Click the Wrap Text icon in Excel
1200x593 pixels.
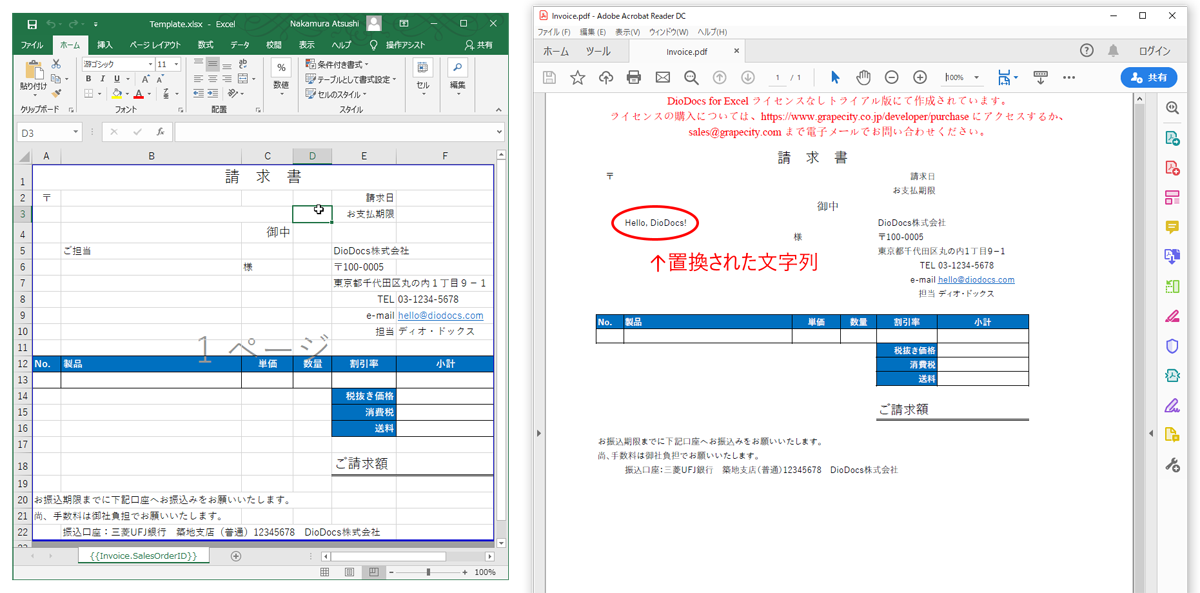242,64
